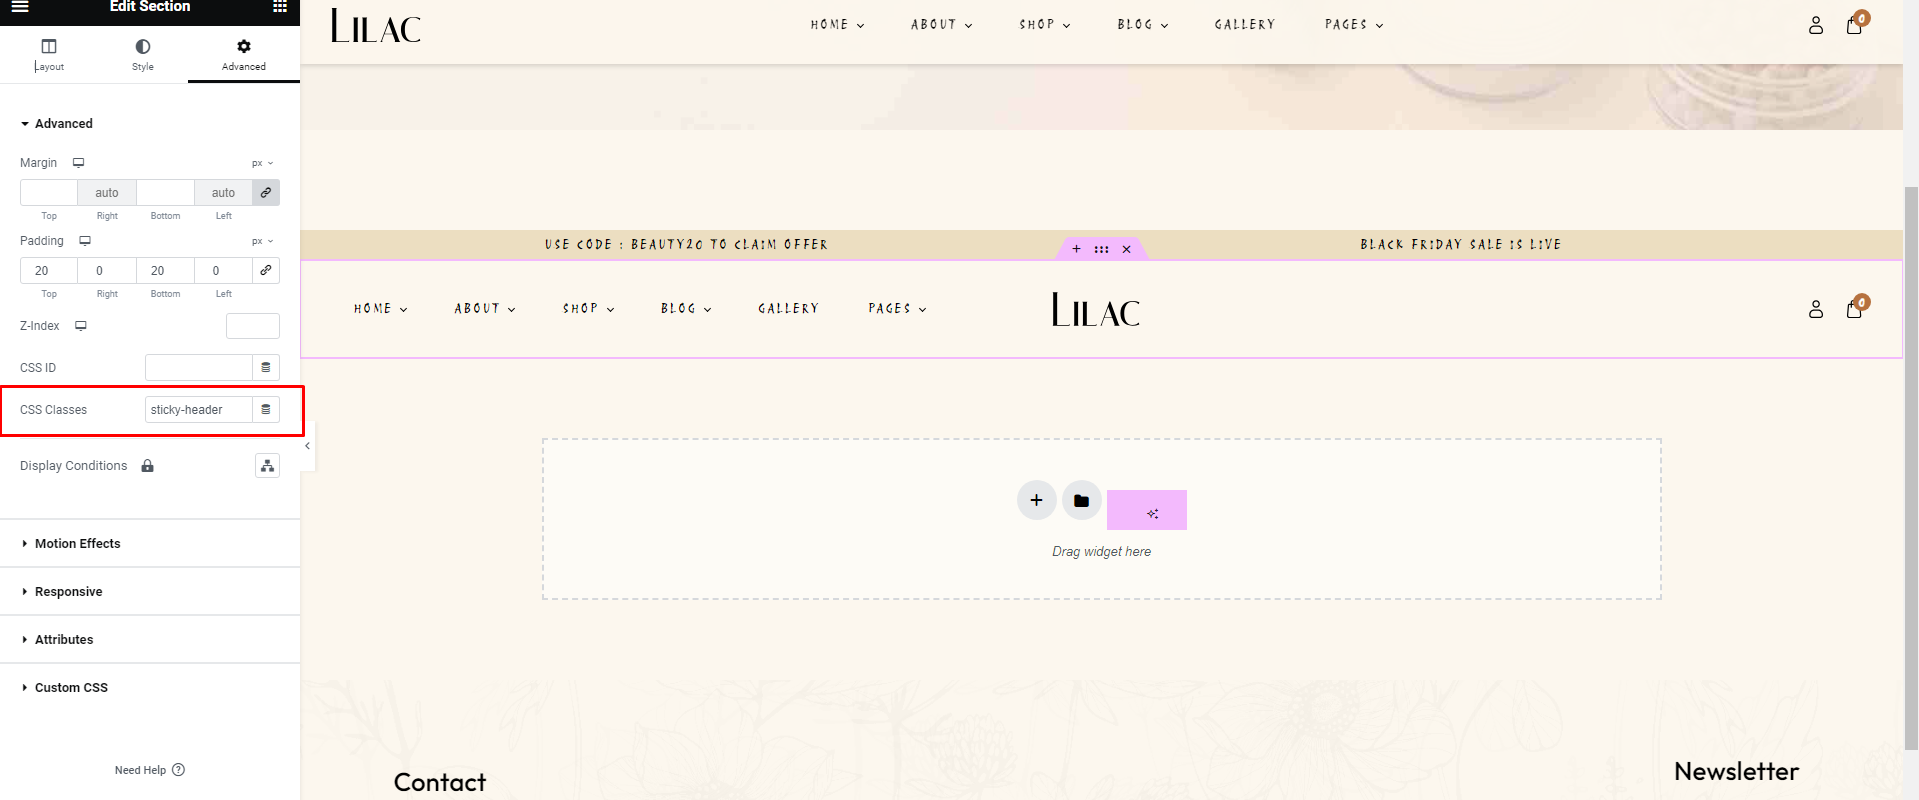Click Gallery in selected section nav
The height and width of the screenshot is (800, 1919).
(x=788, y=309)
